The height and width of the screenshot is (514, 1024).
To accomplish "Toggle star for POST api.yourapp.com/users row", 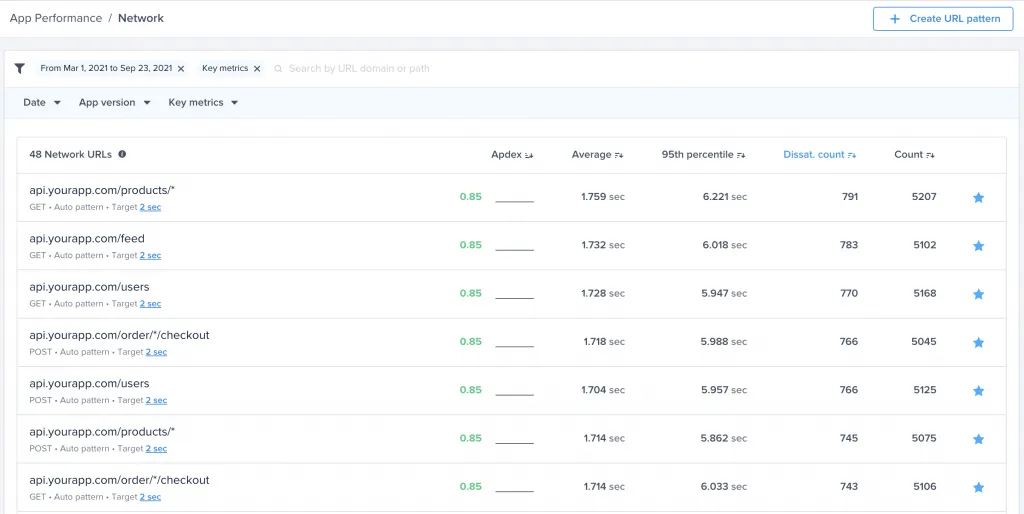I will 978,391.
